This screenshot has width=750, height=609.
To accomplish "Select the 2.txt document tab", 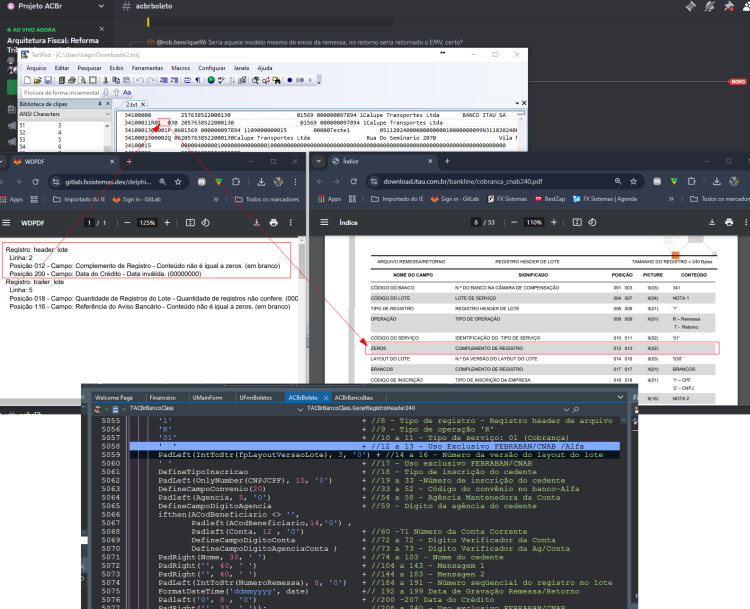I will 132,104.
